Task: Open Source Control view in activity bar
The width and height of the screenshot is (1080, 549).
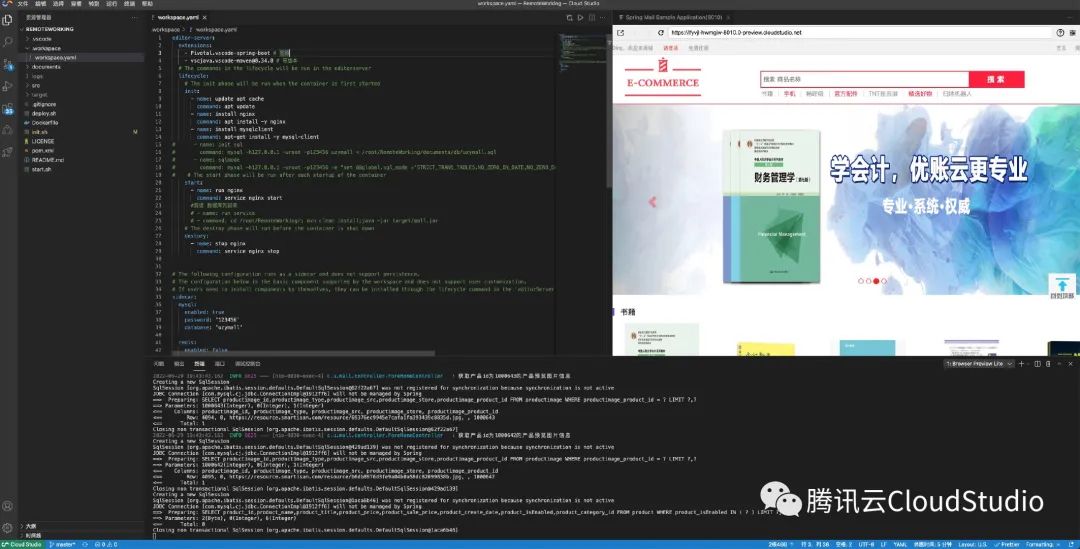Action: 8,64
